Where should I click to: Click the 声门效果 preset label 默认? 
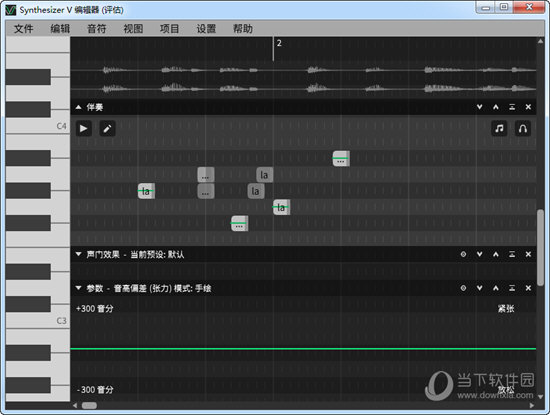[176, 254]
